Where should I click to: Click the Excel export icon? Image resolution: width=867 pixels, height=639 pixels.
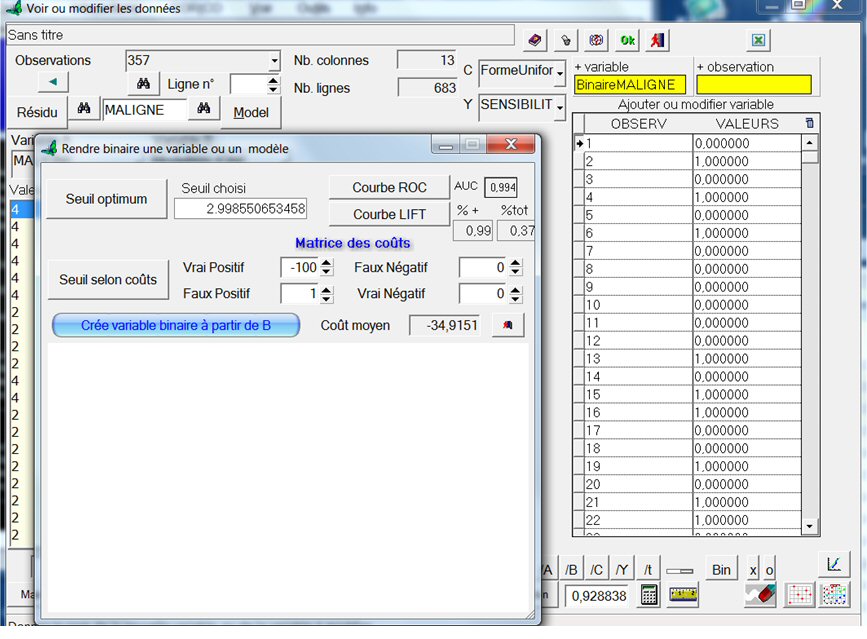point(758,40)
